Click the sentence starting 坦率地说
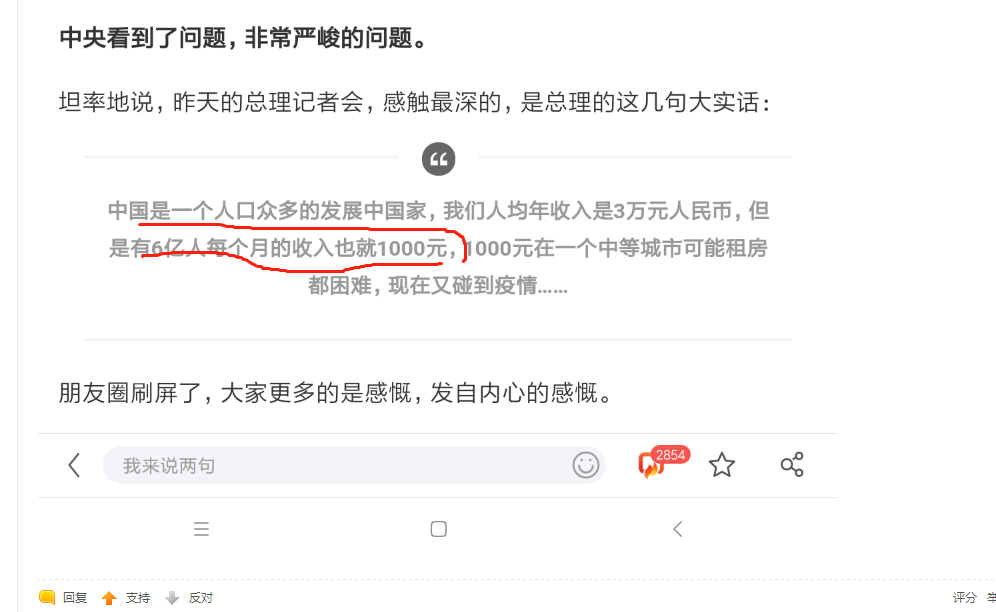 point(415,102)
